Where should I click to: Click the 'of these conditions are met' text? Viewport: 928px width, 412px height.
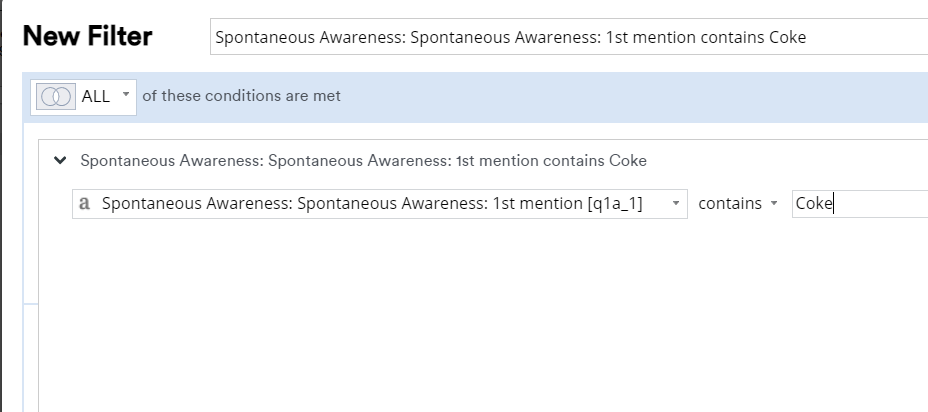click(x=241, y=96)
